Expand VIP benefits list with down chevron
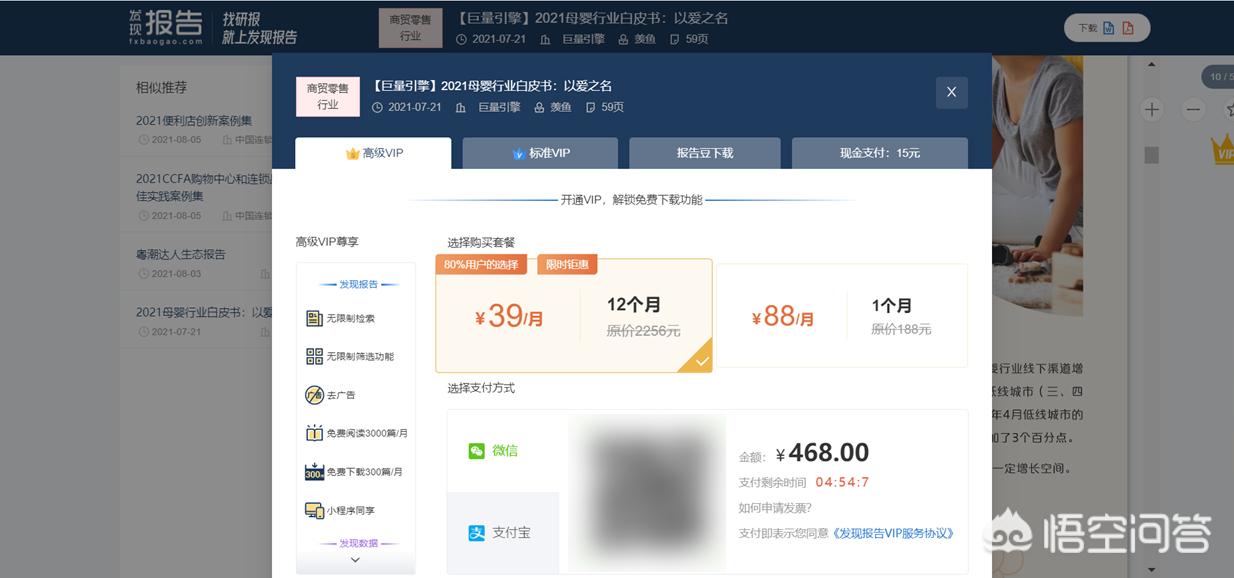Screen dimensions: 1234x578 (355, 560)
